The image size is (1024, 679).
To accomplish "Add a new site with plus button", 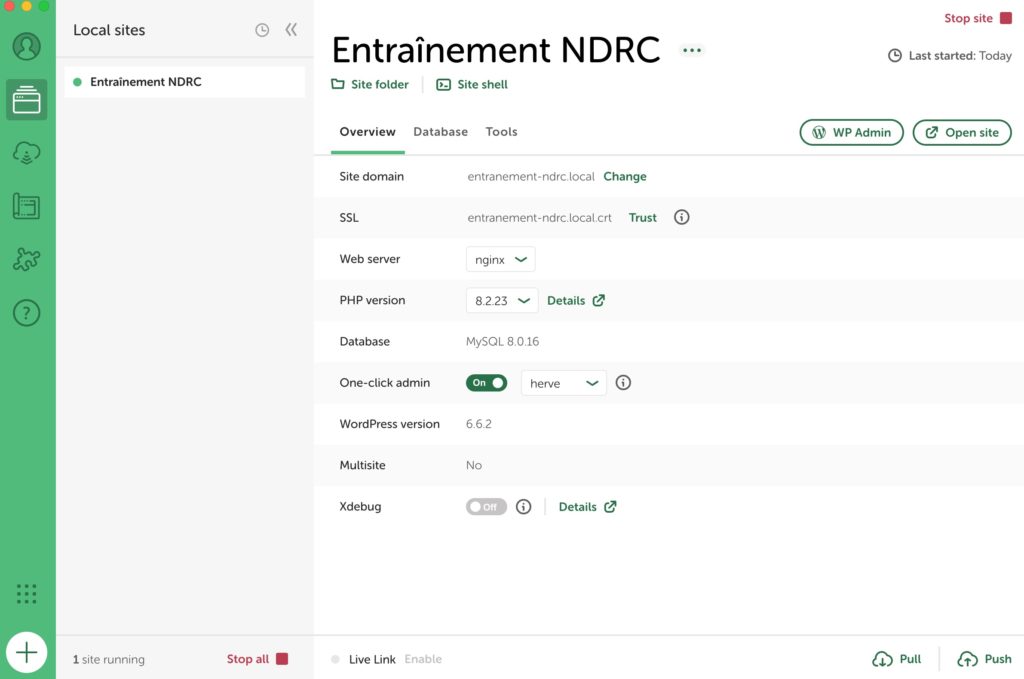I will (27, 652).
